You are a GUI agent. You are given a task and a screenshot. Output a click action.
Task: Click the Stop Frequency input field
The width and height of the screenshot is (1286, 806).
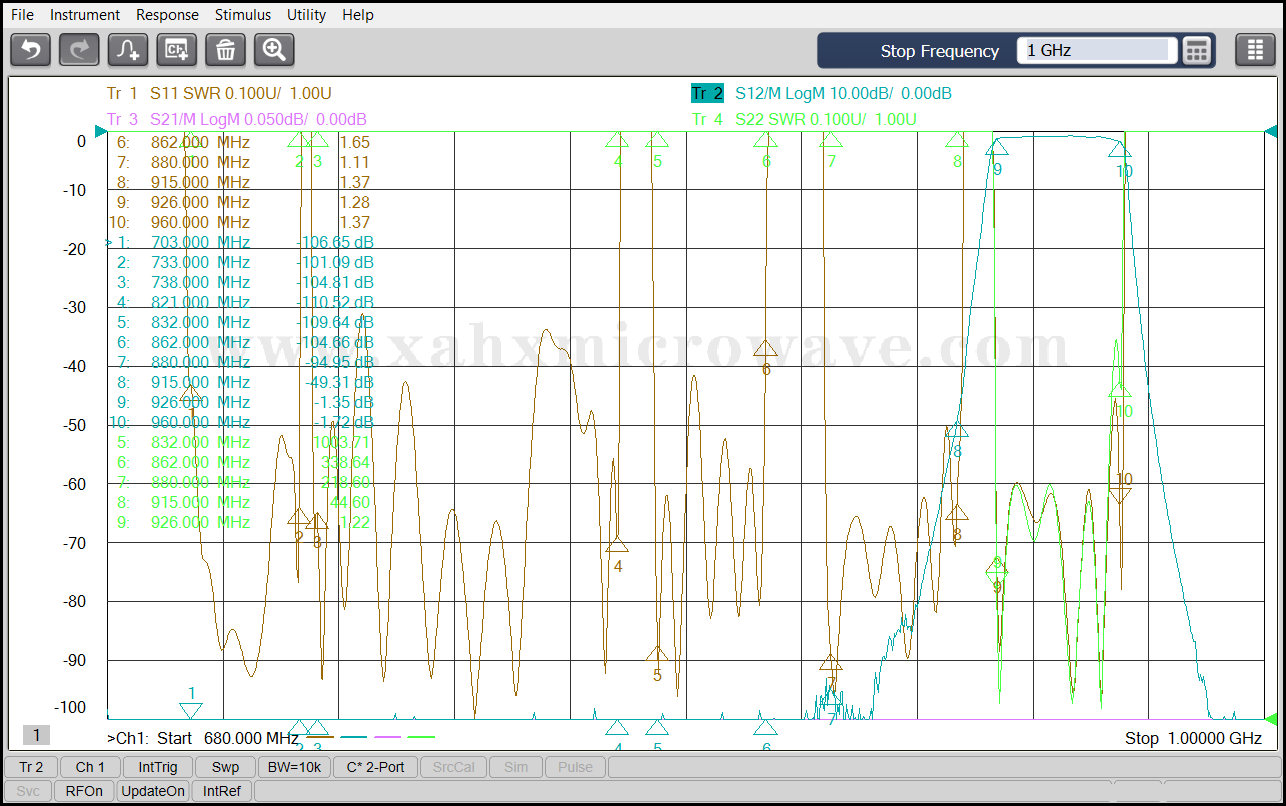[x=1097, y=50]
